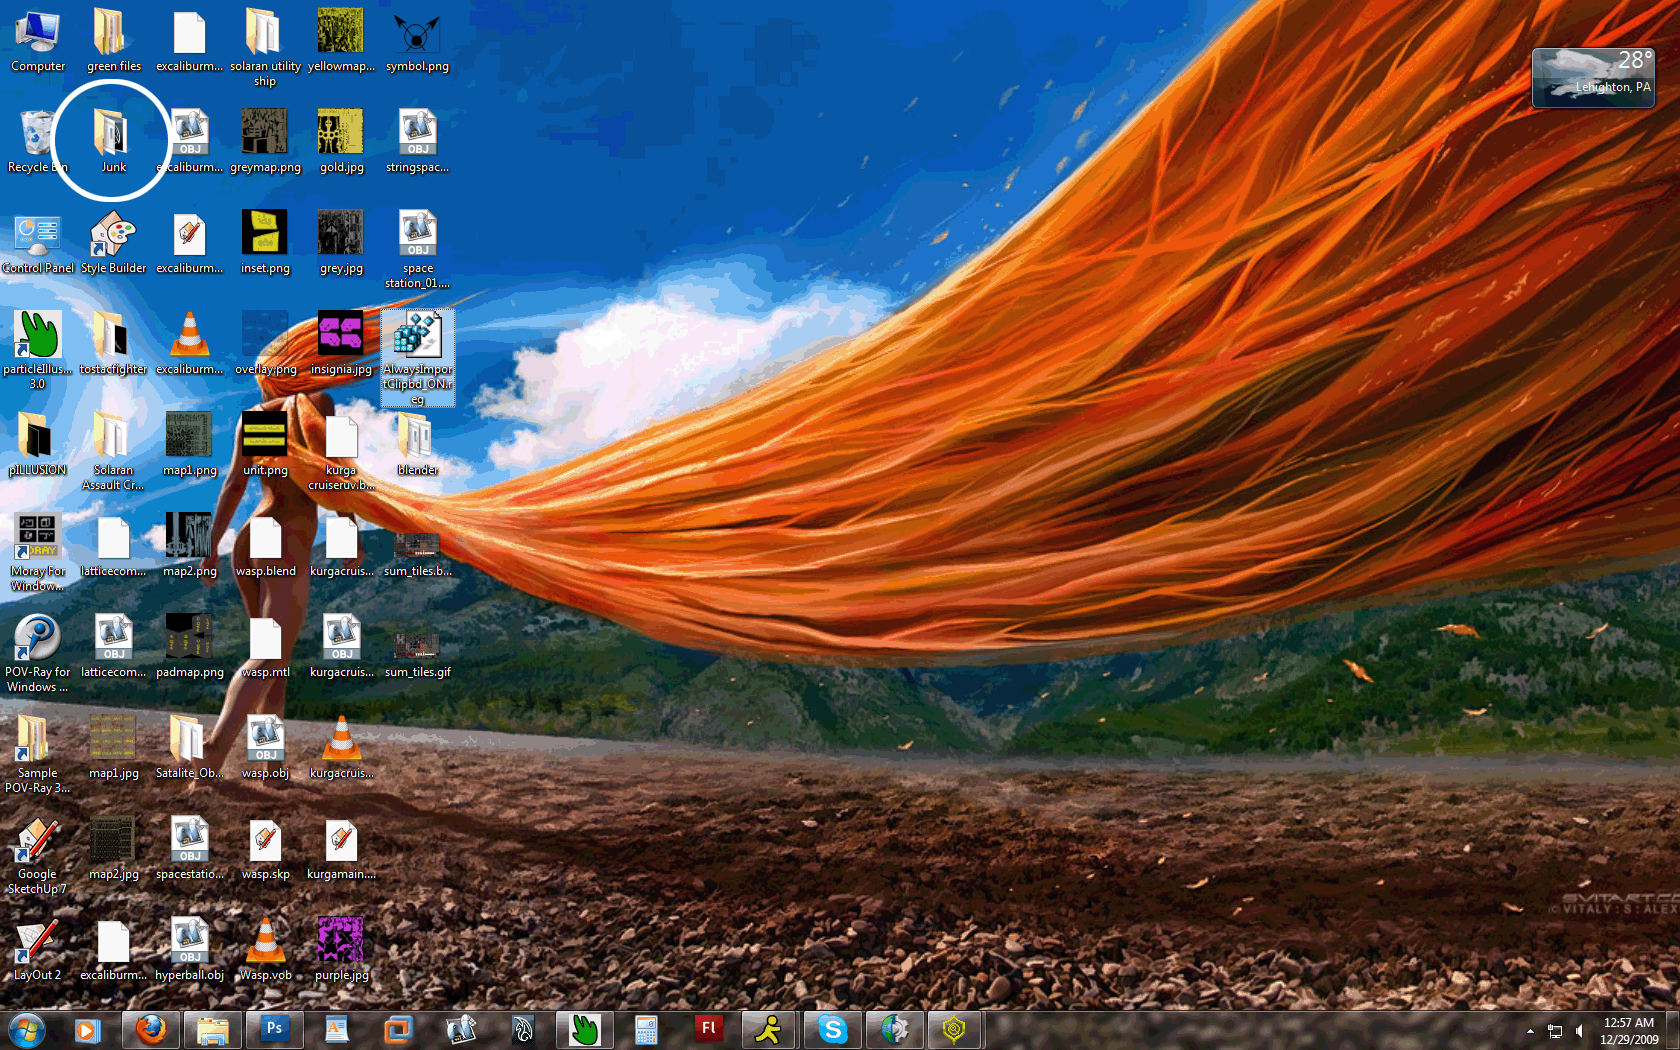Select the space station_01 OBJ file
The width and height of the screenshot is (1680, 1050).
point(418,249)
